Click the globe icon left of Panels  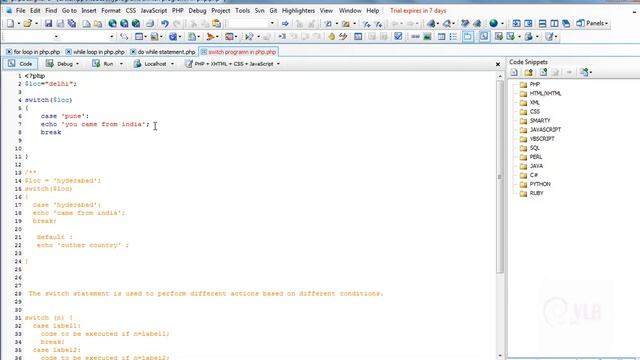click(x=493, y=24)
